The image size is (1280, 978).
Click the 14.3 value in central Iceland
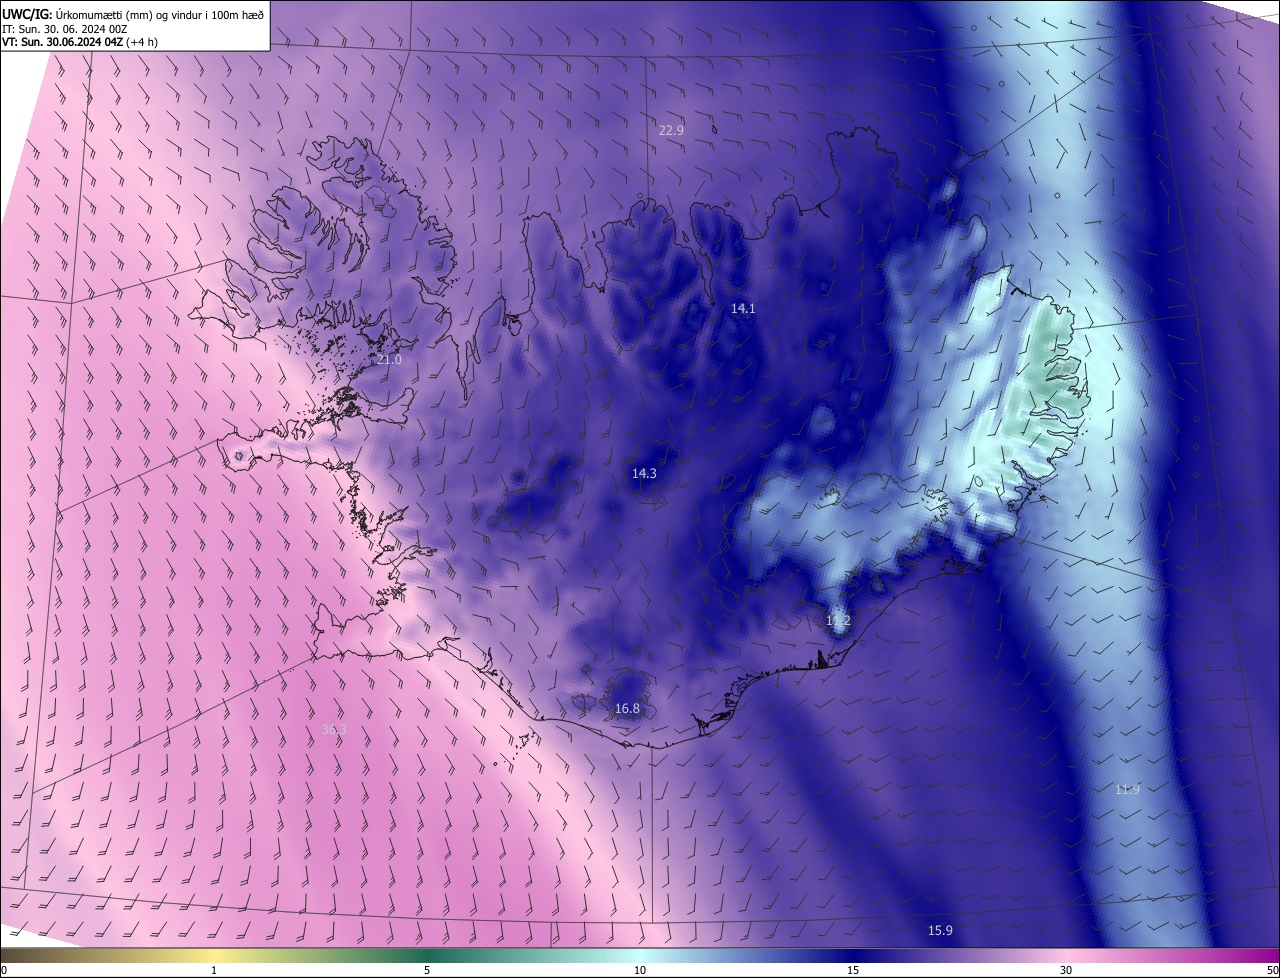pyautogui.click(x=644, y=473)
